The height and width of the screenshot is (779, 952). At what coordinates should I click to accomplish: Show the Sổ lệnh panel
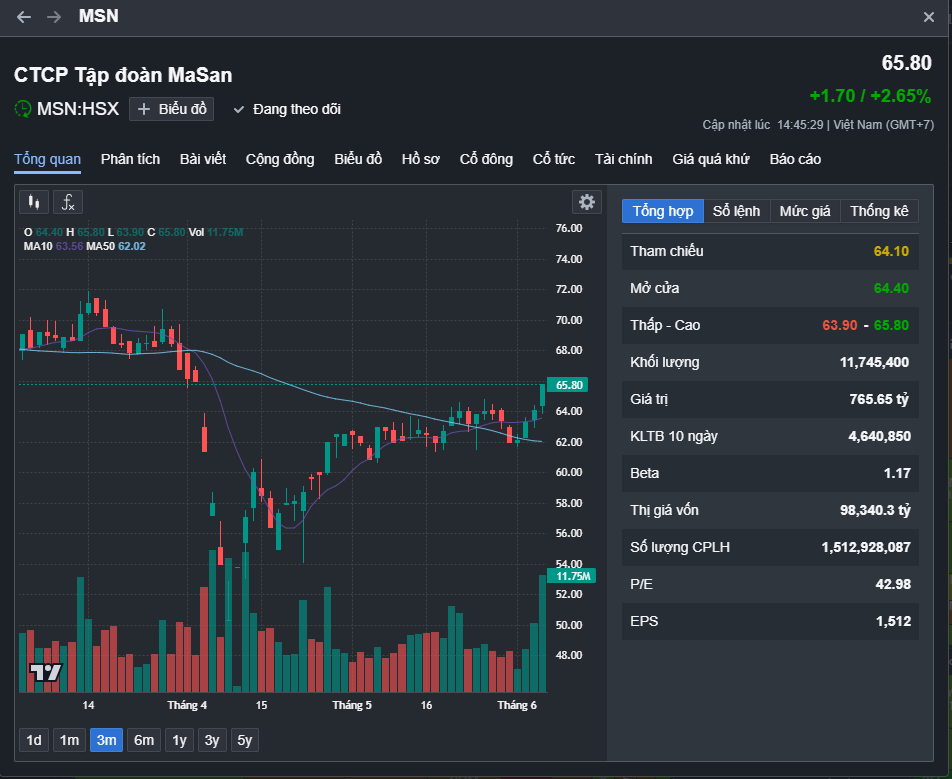[736, 211]
